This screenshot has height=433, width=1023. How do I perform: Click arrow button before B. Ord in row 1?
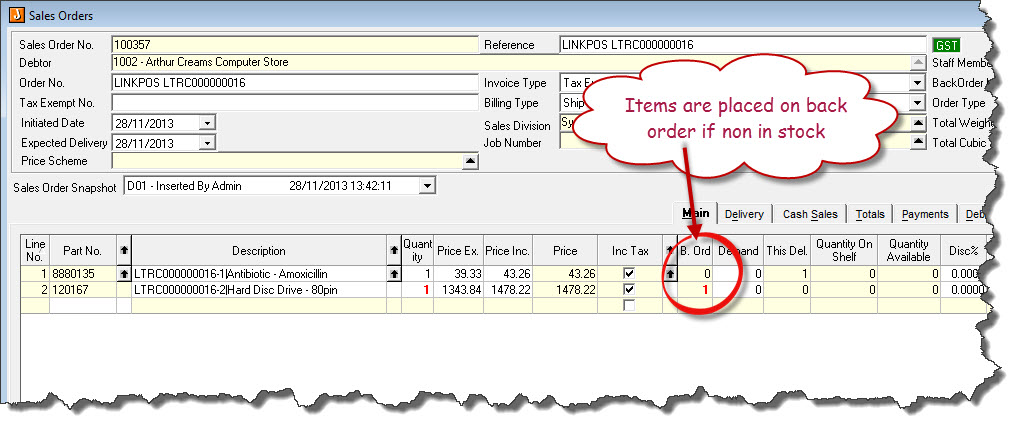coord(669,275)
